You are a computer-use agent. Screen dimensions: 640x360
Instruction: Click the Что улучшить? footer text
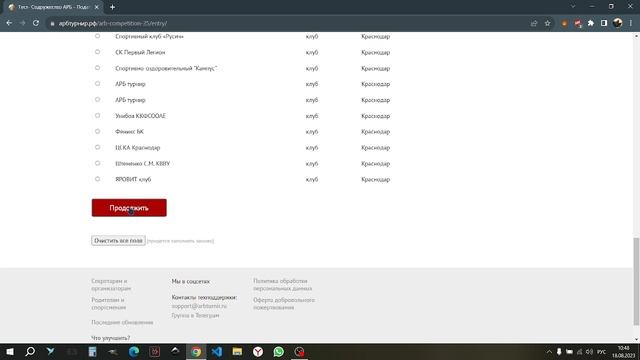pos(111,338)
